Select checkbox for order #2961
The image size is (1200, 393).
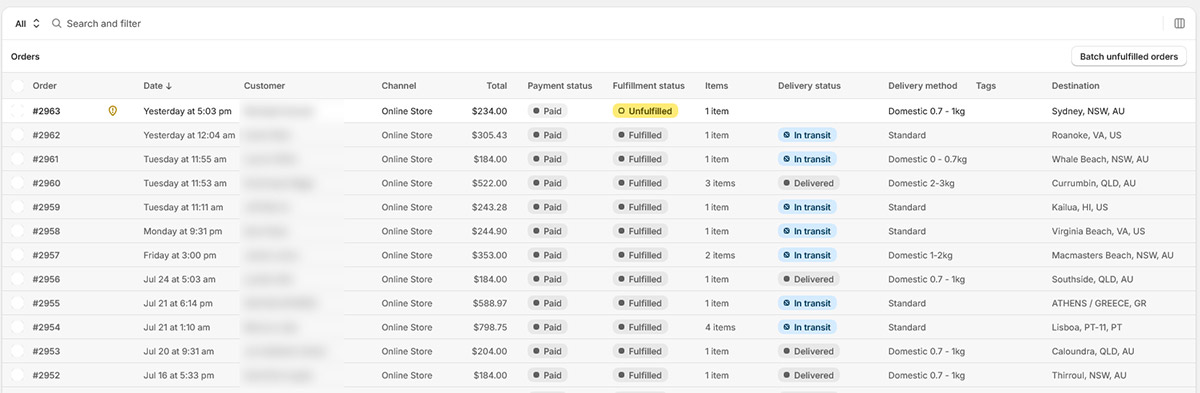pyautogui.click(x=17, y=159)
